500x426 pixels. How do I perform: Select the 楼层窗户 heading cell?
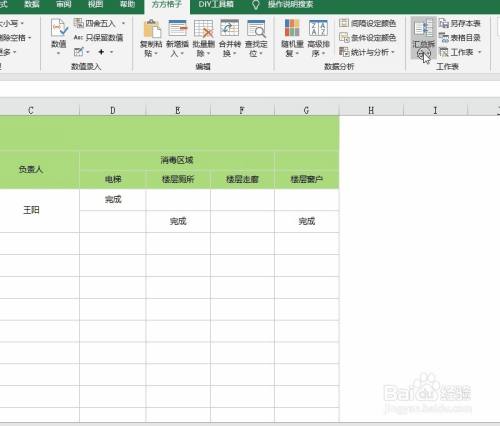307,179
